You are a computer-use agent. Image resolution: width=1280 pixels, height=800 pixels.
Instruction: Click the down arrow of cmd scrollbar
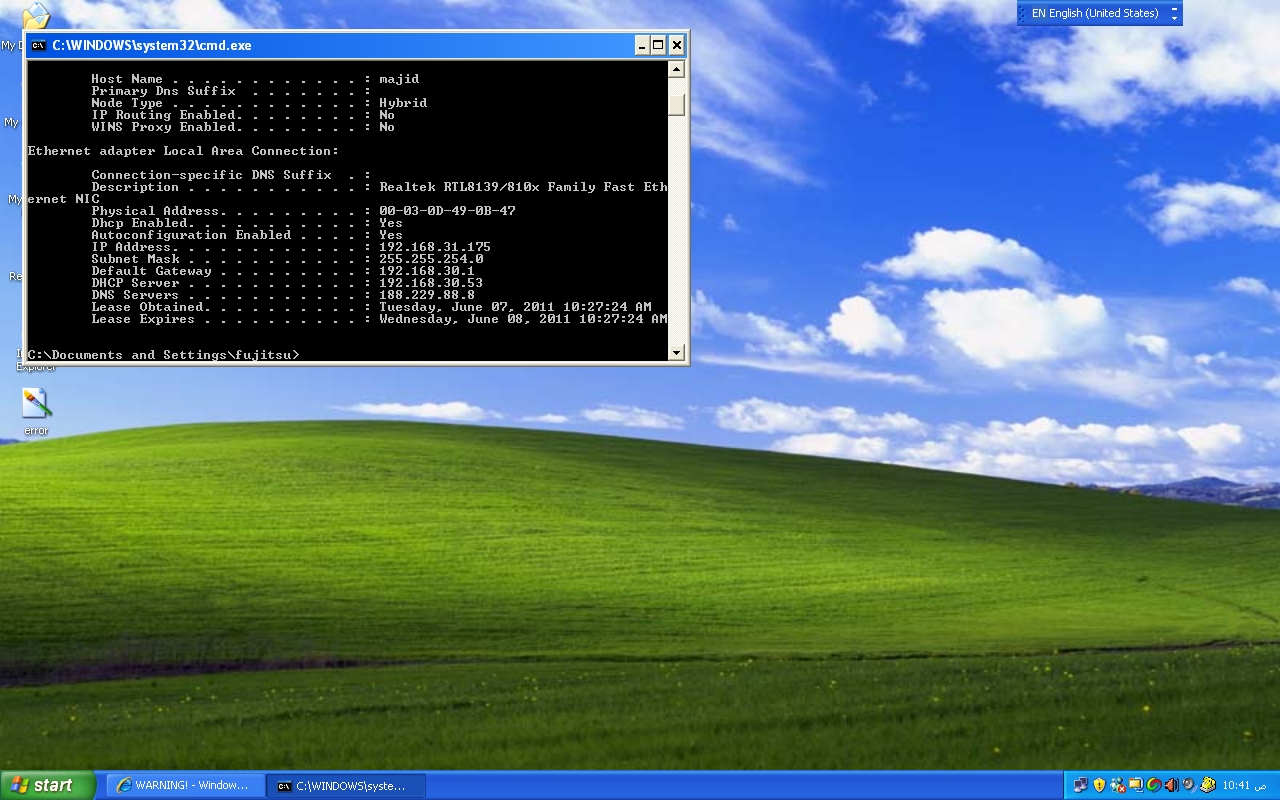[676, 352]
